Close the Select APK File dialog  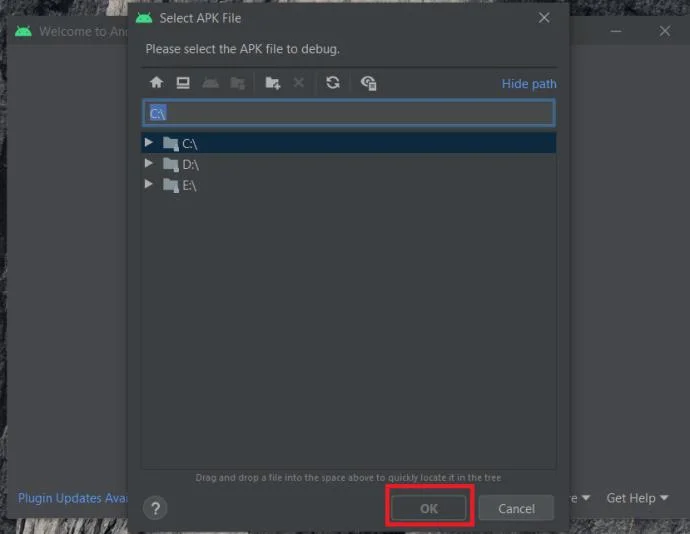[x=544, y=18]
